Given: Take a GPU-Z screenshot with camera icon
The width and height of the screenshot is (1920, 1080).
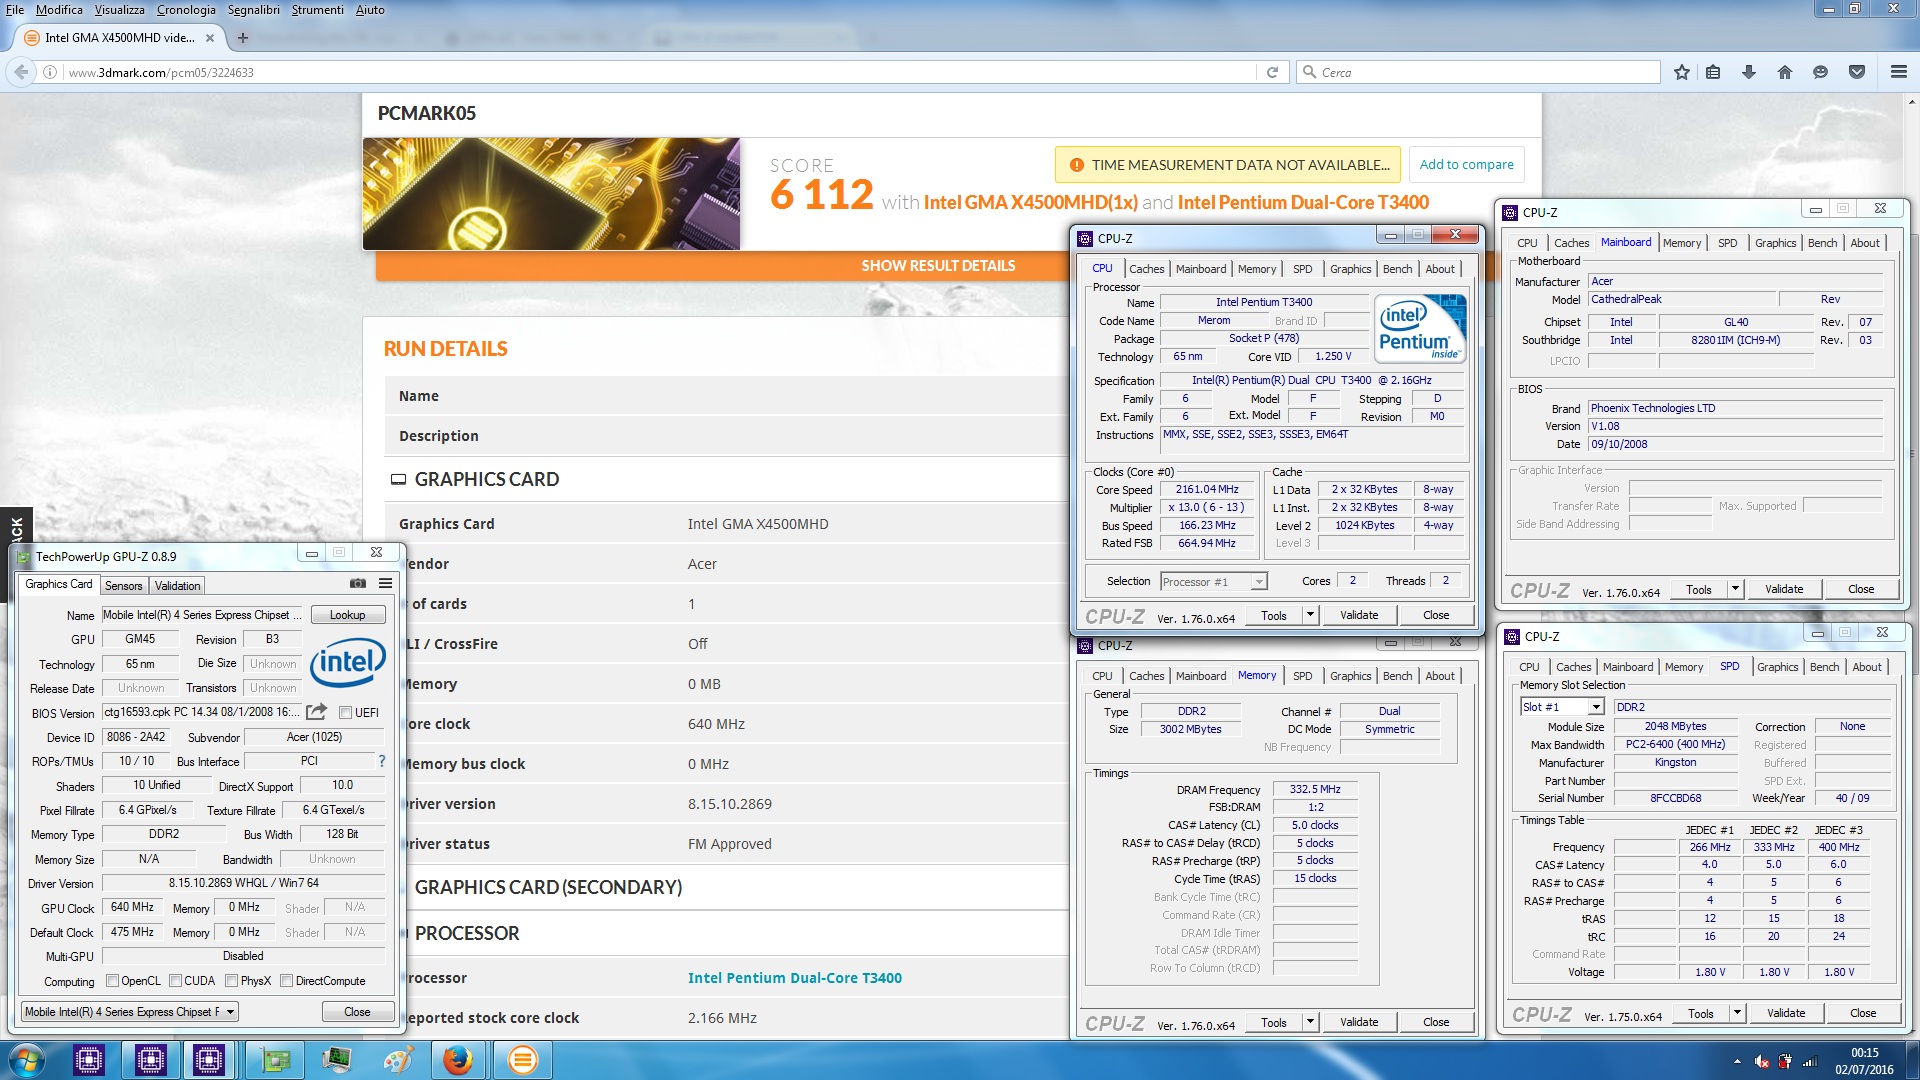Looking at the screenshot, I should (357, 584).
